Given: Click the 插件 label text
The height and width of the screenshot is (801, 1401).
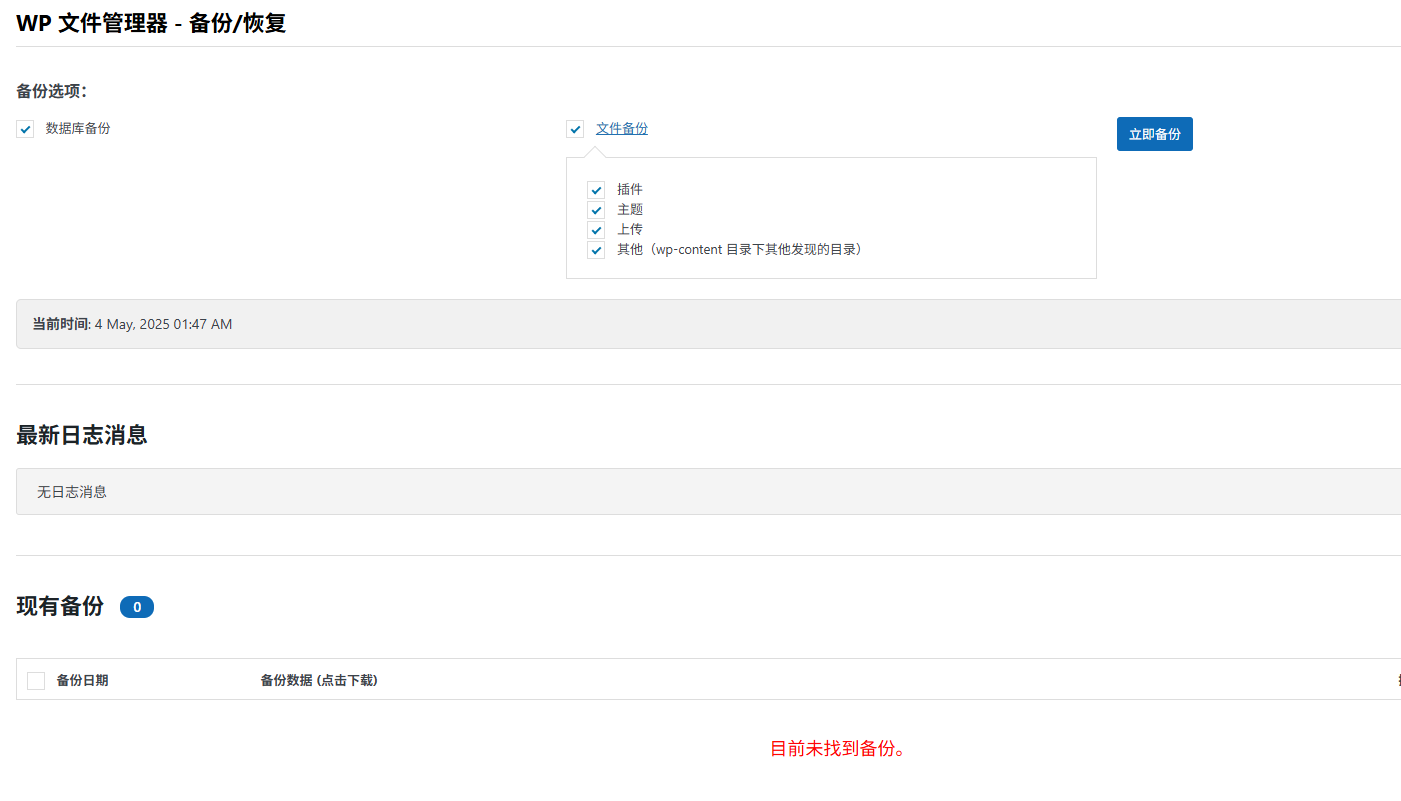Looking at the screenshot, I should 630,189.
